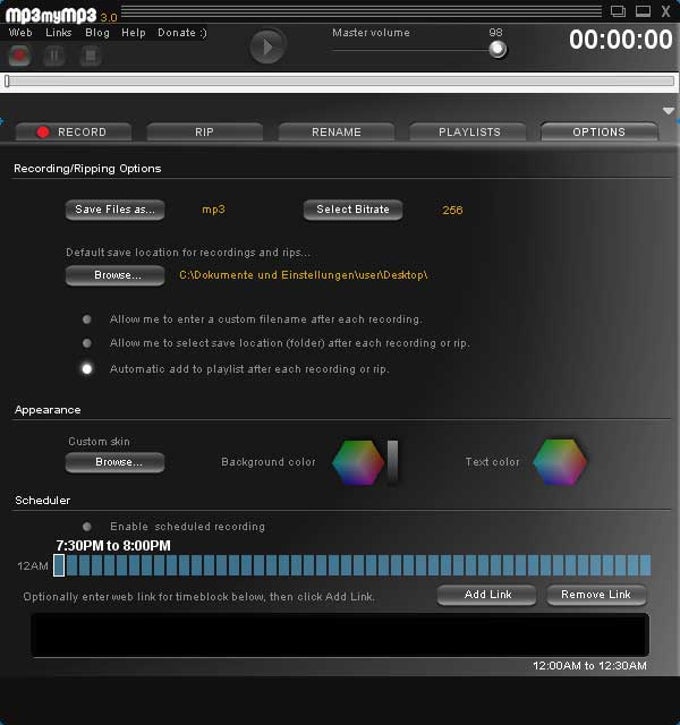This screenshot has width=680, height=725.
Task: Pick a background color from hexagon
Action: pos(358,462)
